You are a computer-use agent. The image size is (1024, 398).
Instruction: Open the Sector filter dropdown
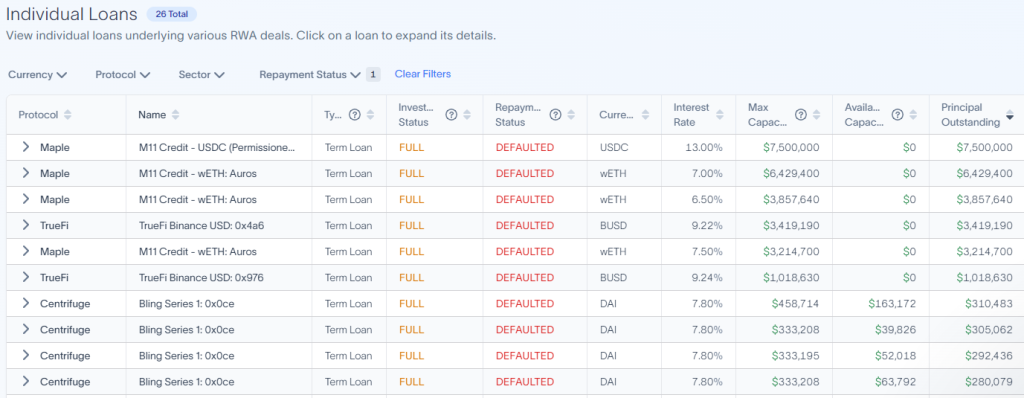202,75
